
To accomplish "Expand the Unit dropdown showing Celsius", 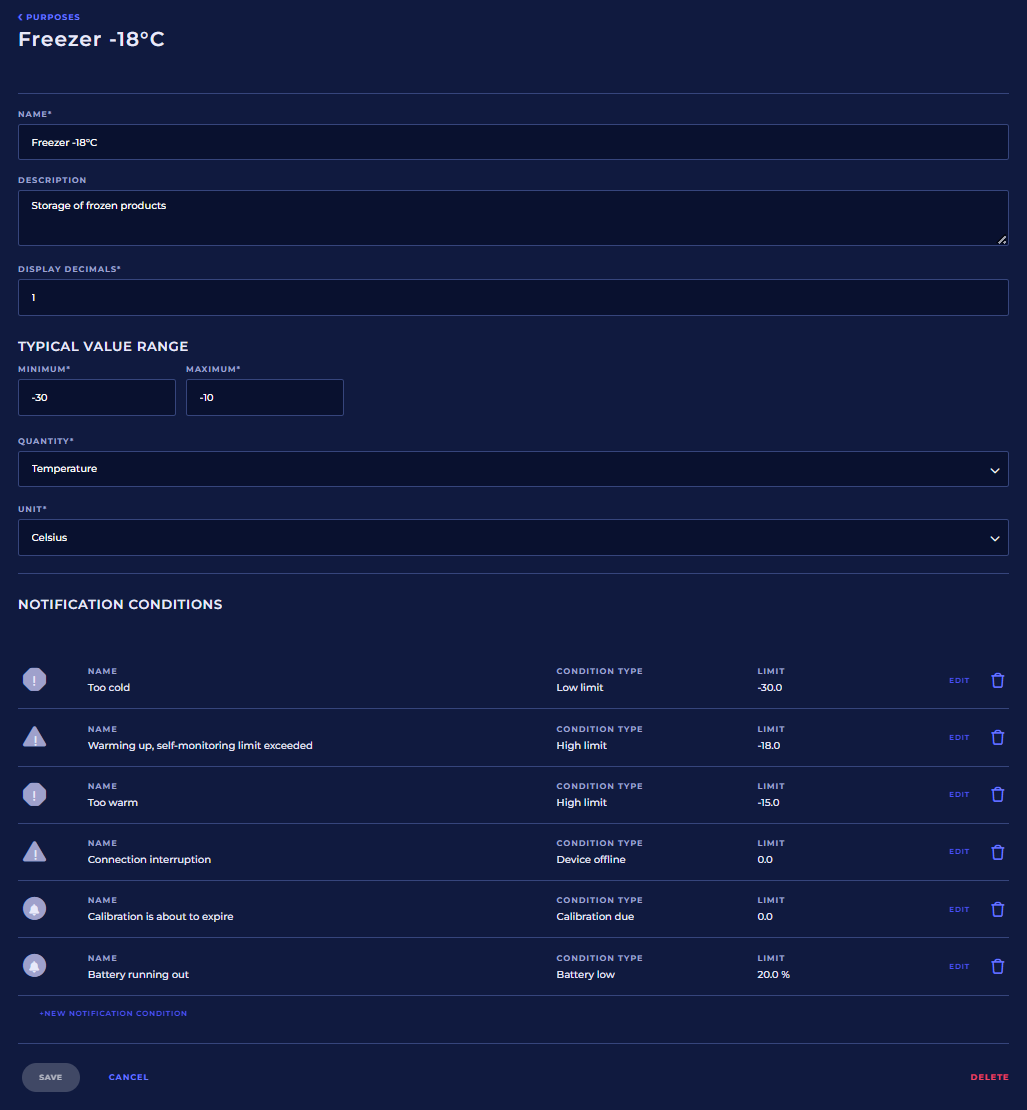I will pos(513,538).
